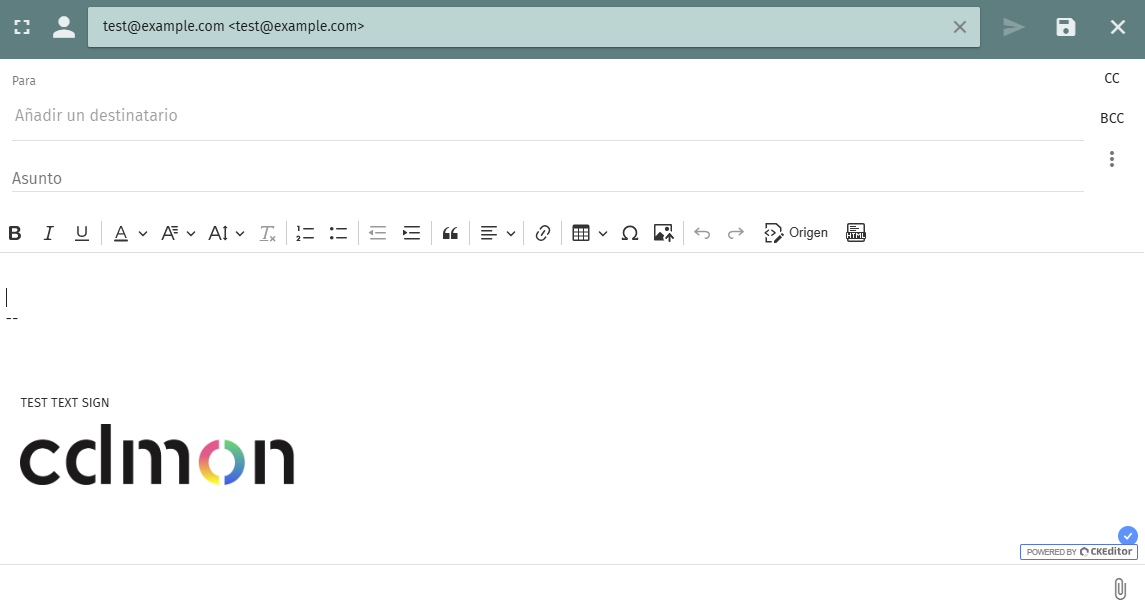Open the text alignment dropdown
The height and width of the screenshot is (612, 1145).
click(497, 233)
